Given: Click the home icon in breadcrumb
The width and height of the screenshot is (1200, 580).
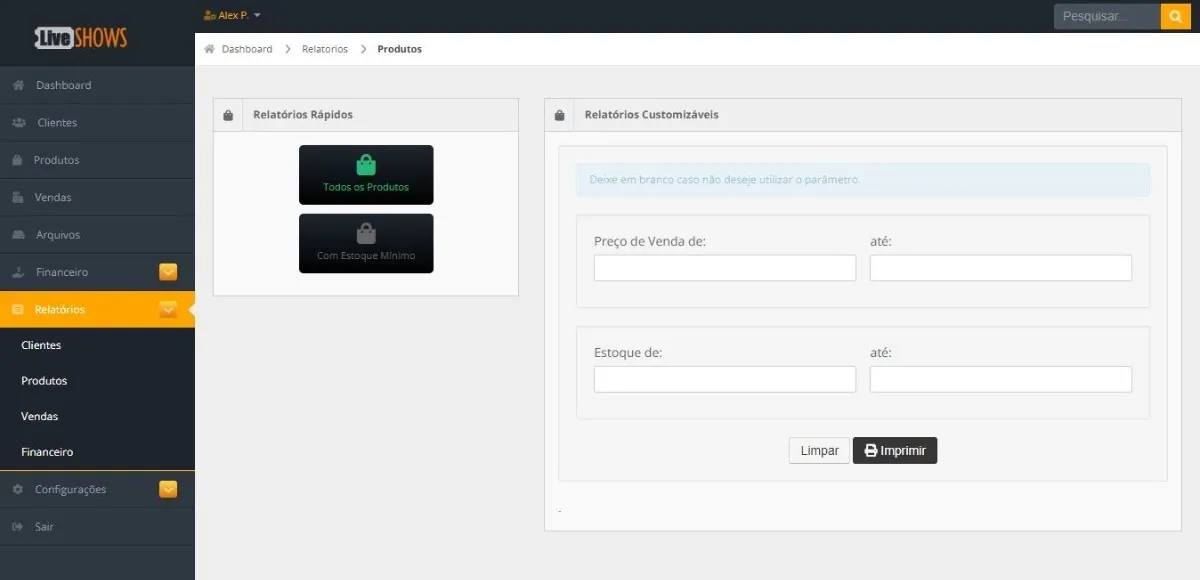Looking at the screenshot, I should [x=210, y=49].
